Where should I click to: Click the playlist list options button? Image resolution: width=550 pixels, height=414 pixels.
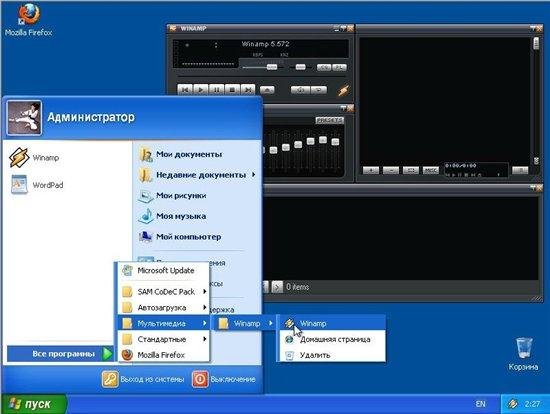pyautogui.click(x=520, y=171)
